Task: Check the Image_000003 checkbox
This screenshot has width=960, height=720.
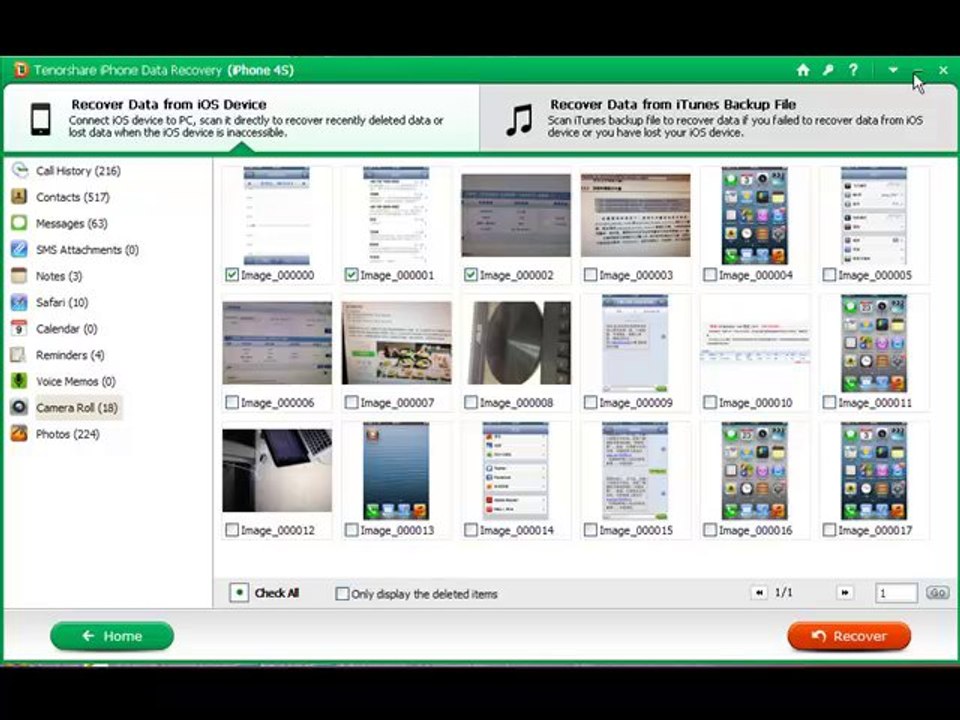Action: click(590, 275)
